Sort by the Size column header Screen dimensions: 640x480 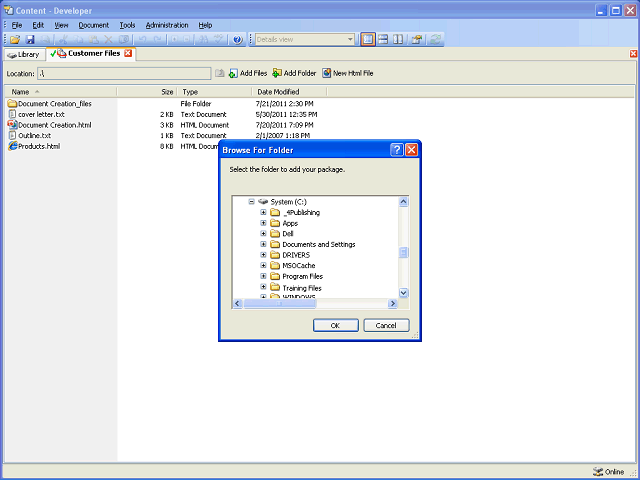(147, 92)
